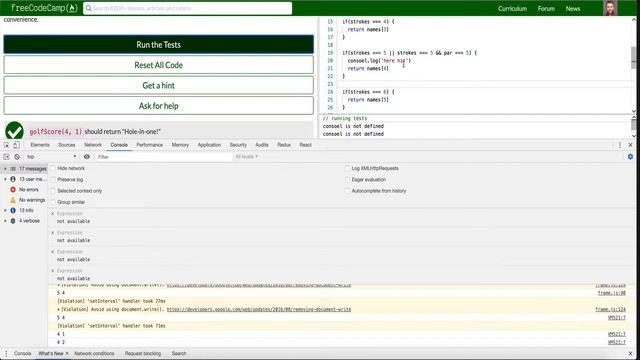This screenshot has height=360, width=640.
Task: Click the 17 messages list icon
Action: [x=13, y=169]
